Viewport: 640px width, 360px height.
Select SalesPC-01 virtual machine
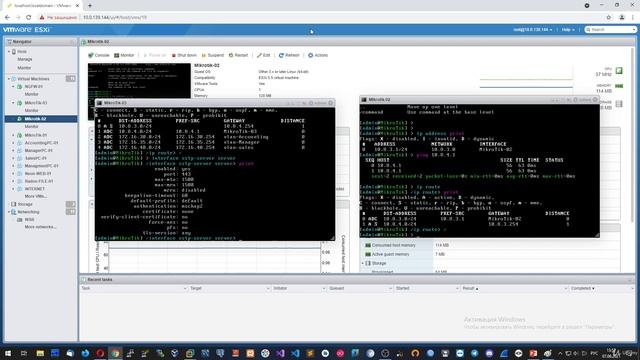pos(36,158)
